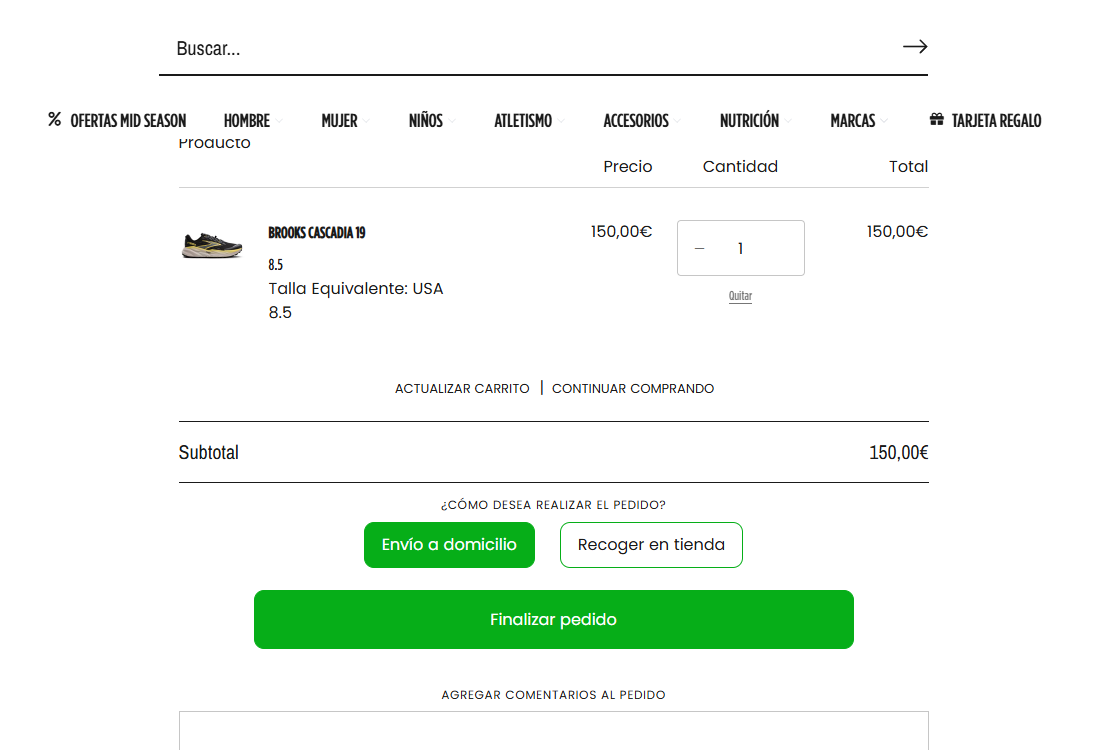Click the Finalizar pedido button
Image resolution: width=1098 pixels, height=750 pixels.
[x=553, y=620]
